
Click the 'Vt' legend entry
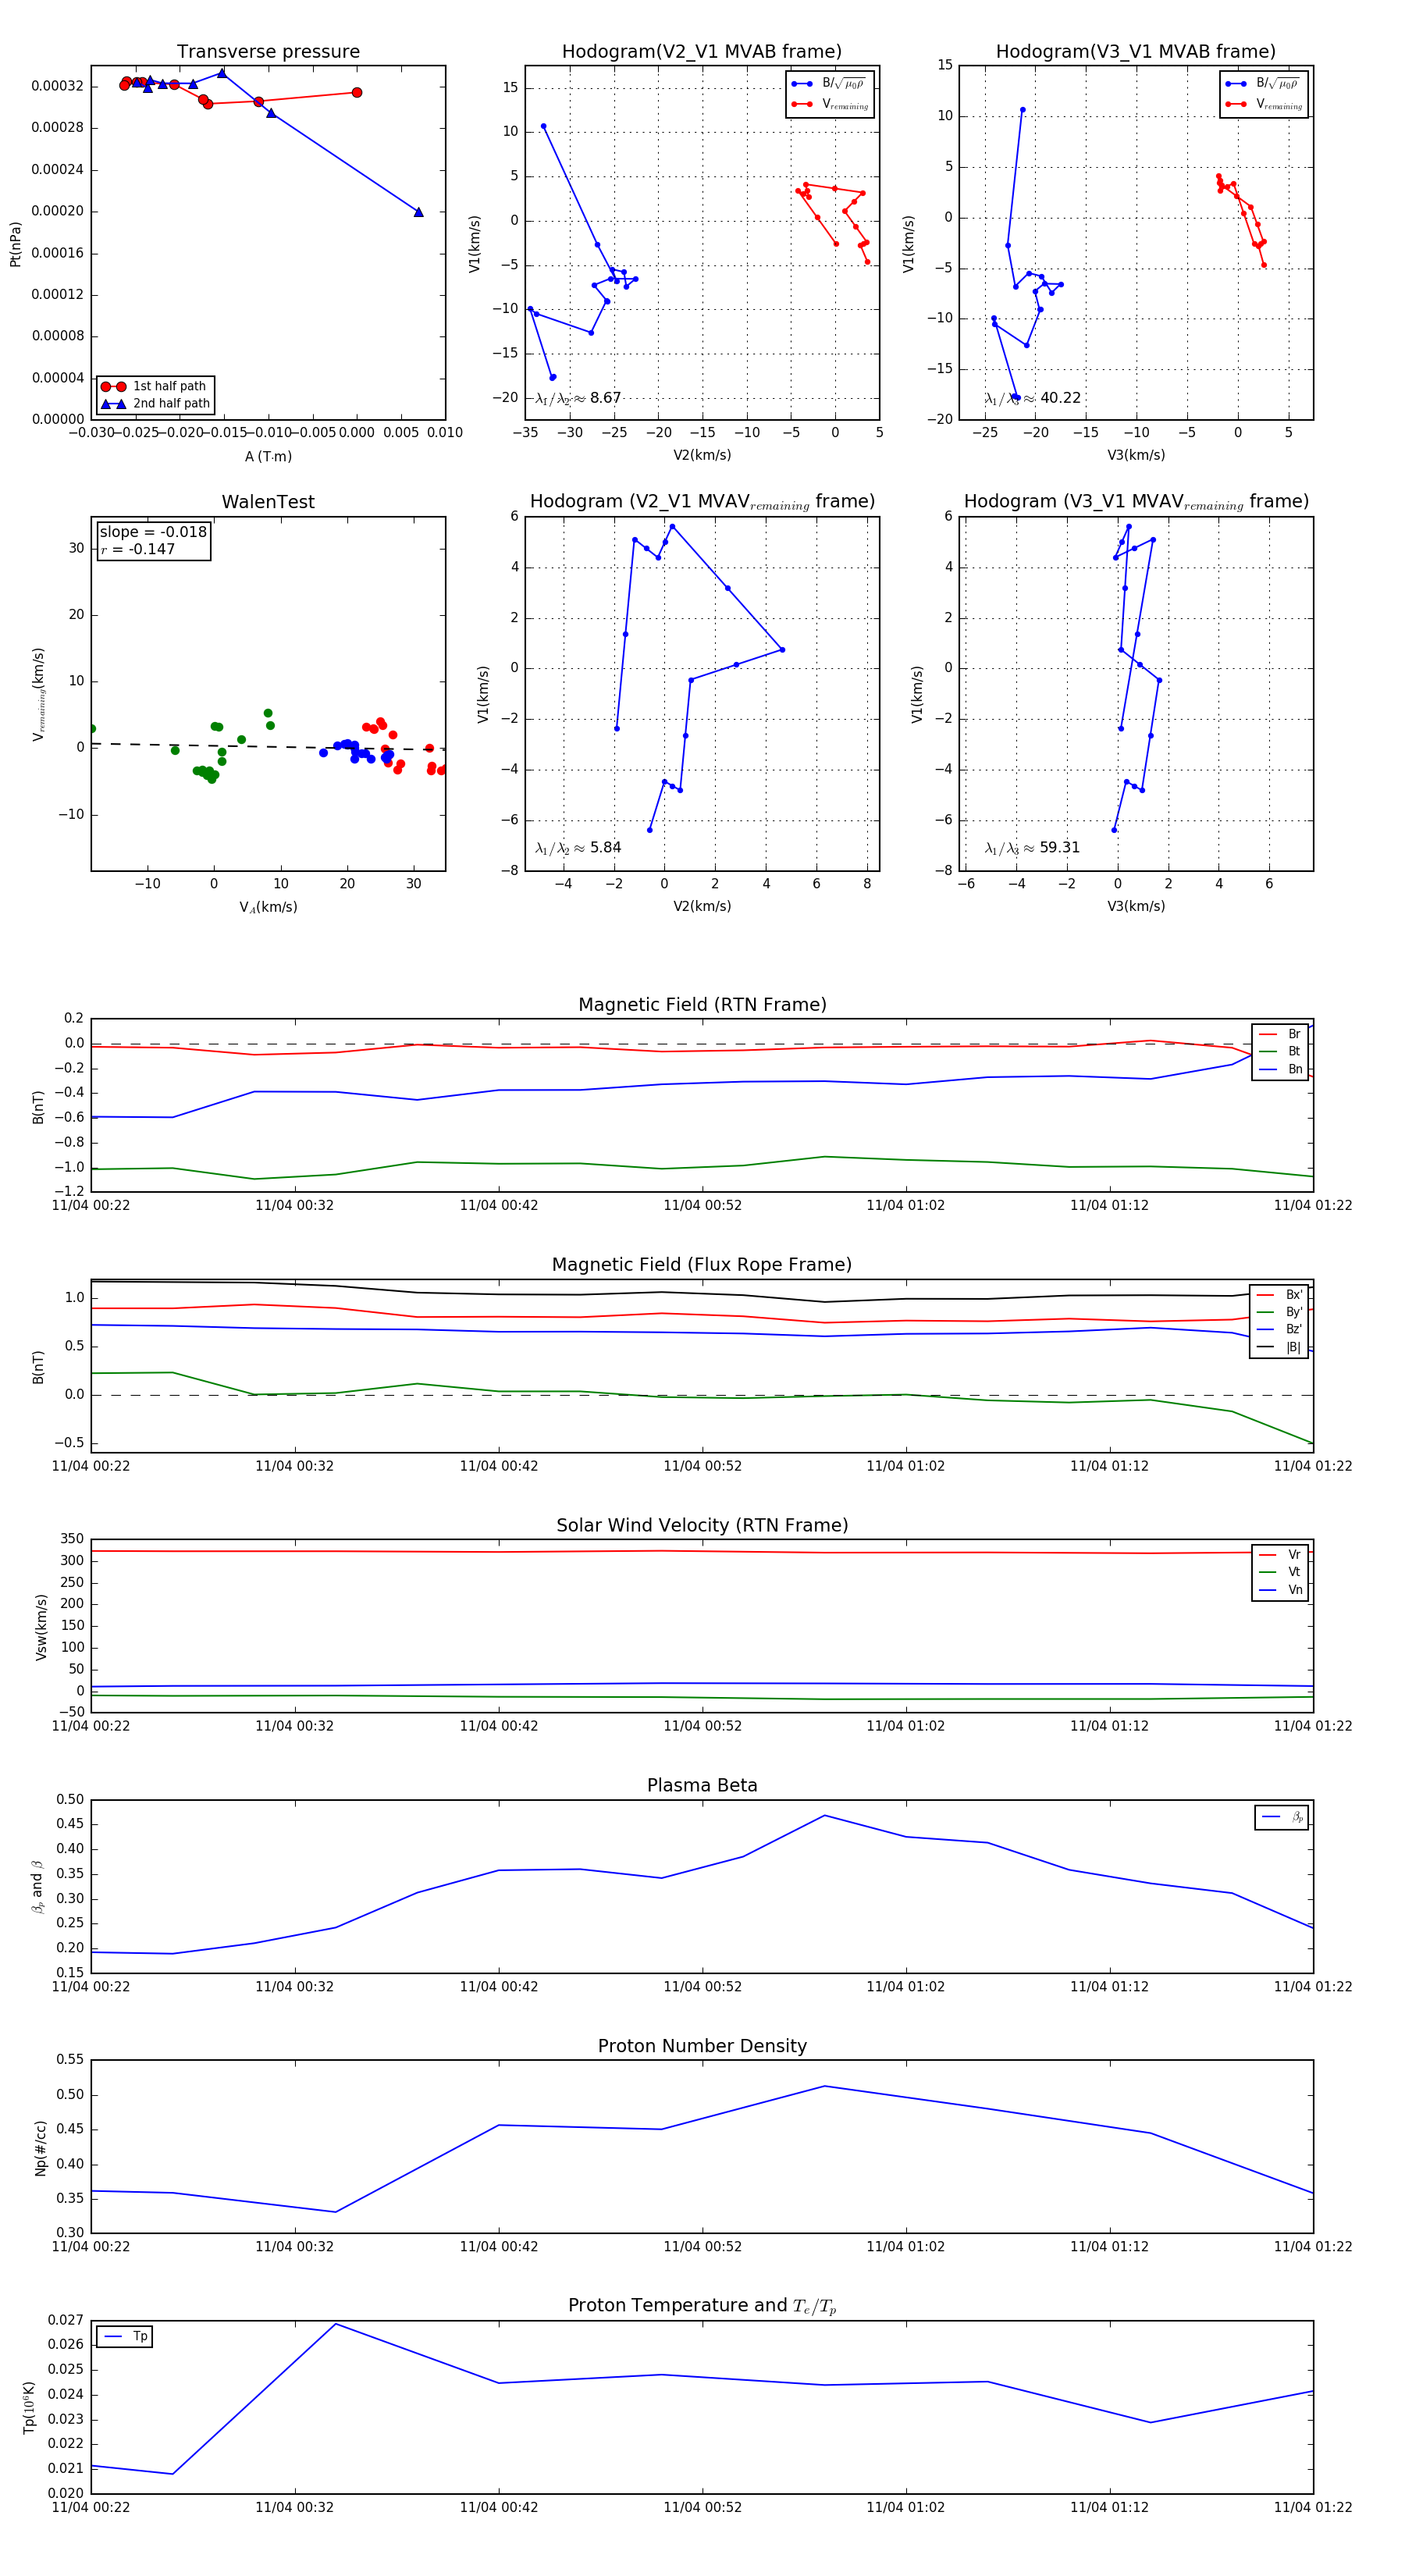click(x=1280, y=1572)
